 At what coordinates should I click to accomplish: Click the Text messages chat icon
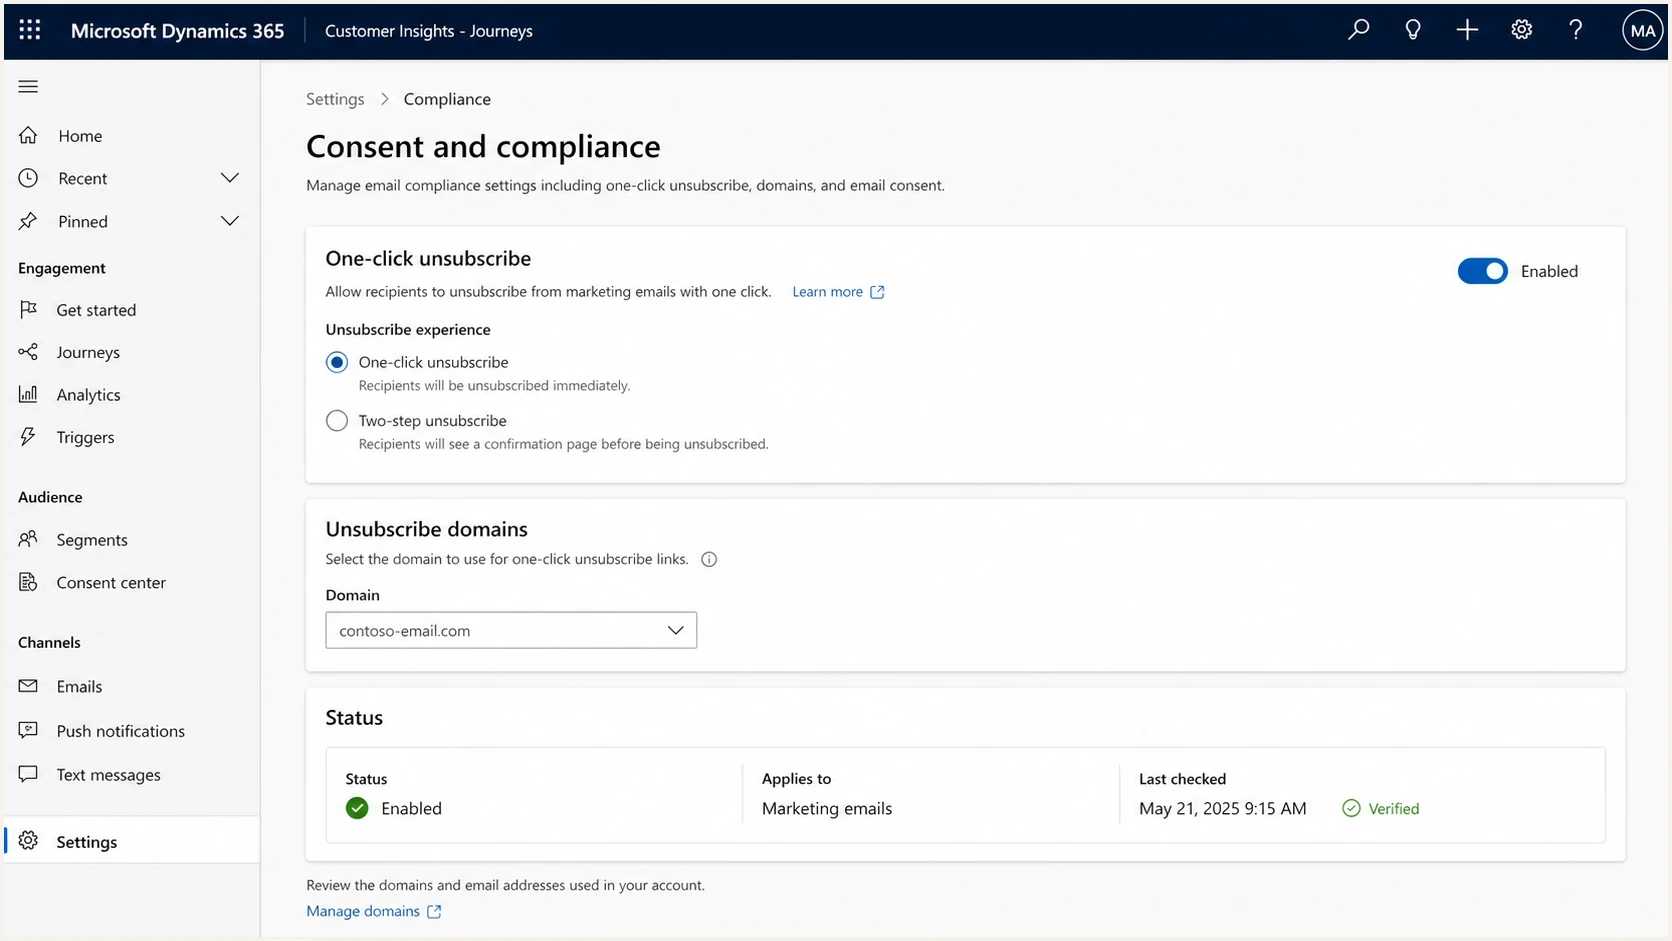coord(28,774)
